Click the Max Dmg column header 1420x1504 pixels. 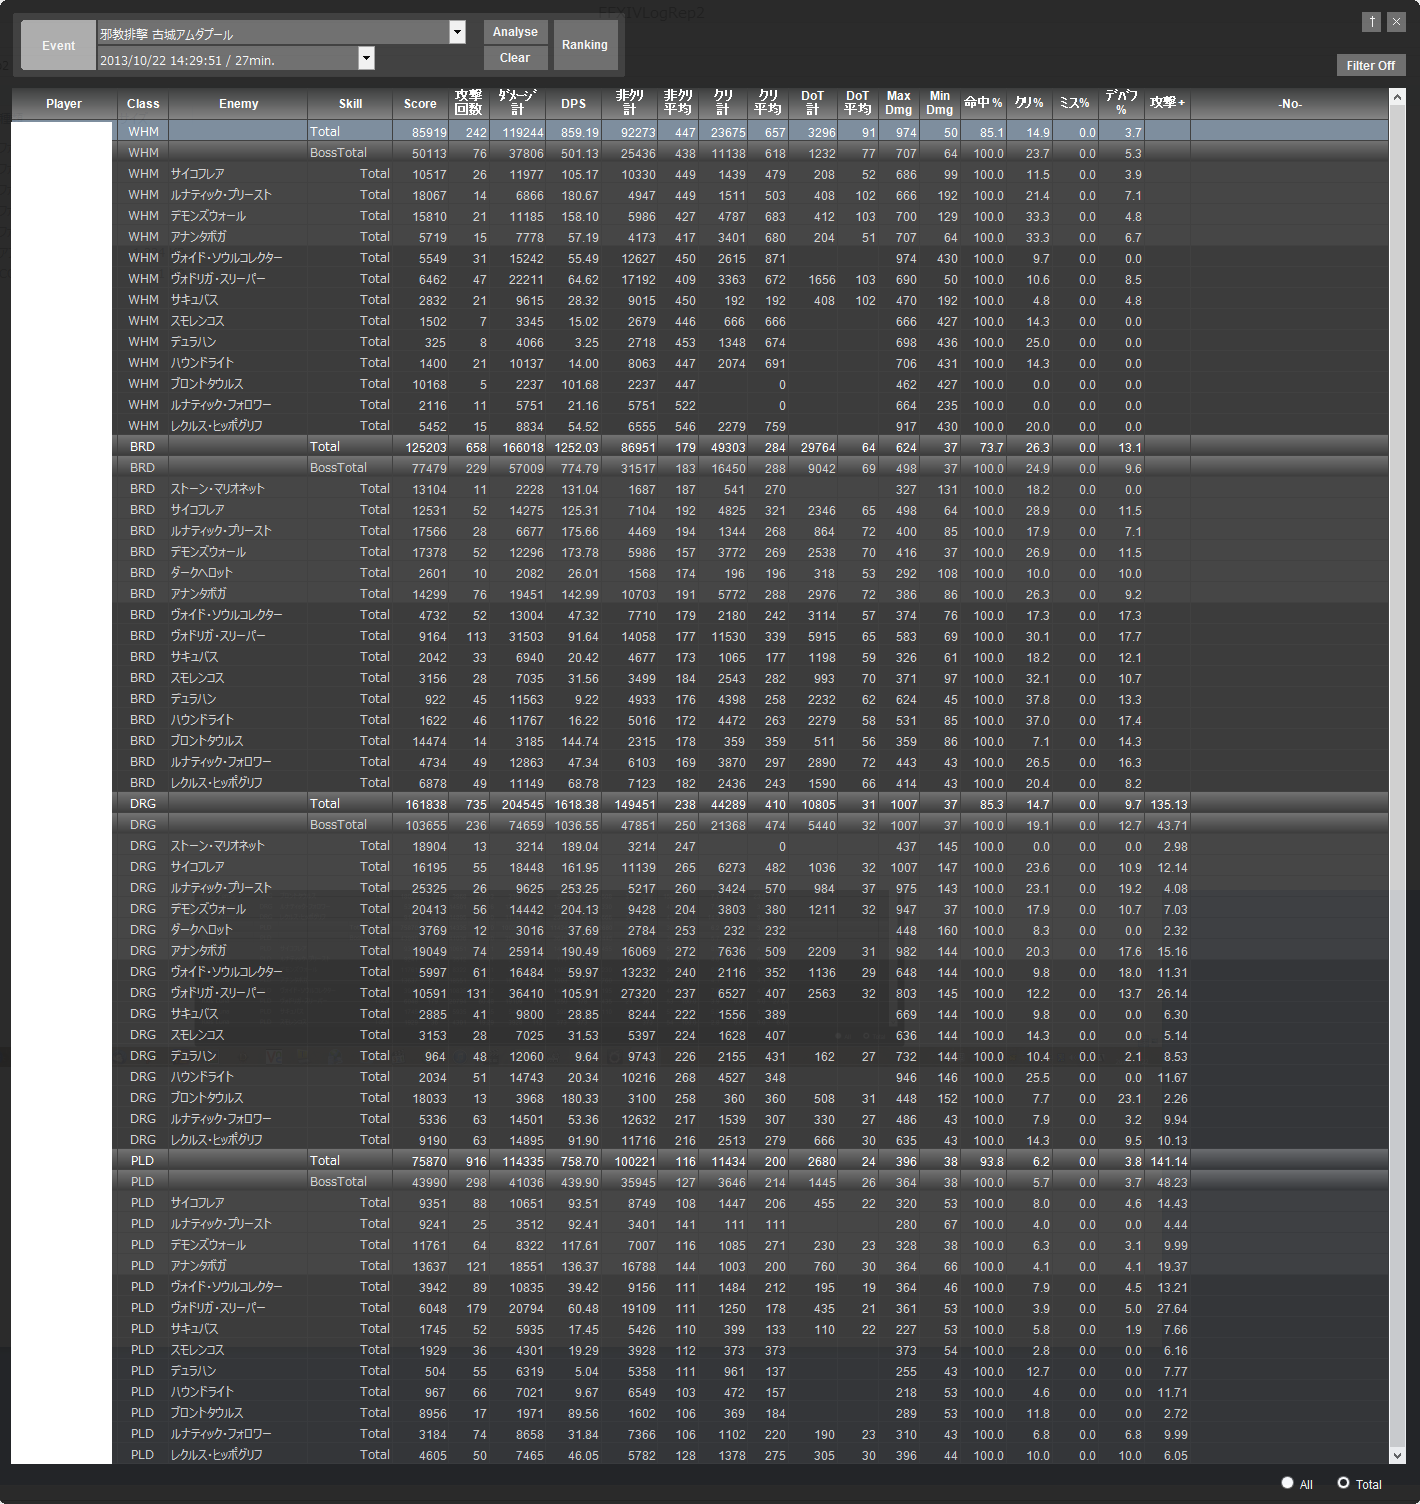898,103
